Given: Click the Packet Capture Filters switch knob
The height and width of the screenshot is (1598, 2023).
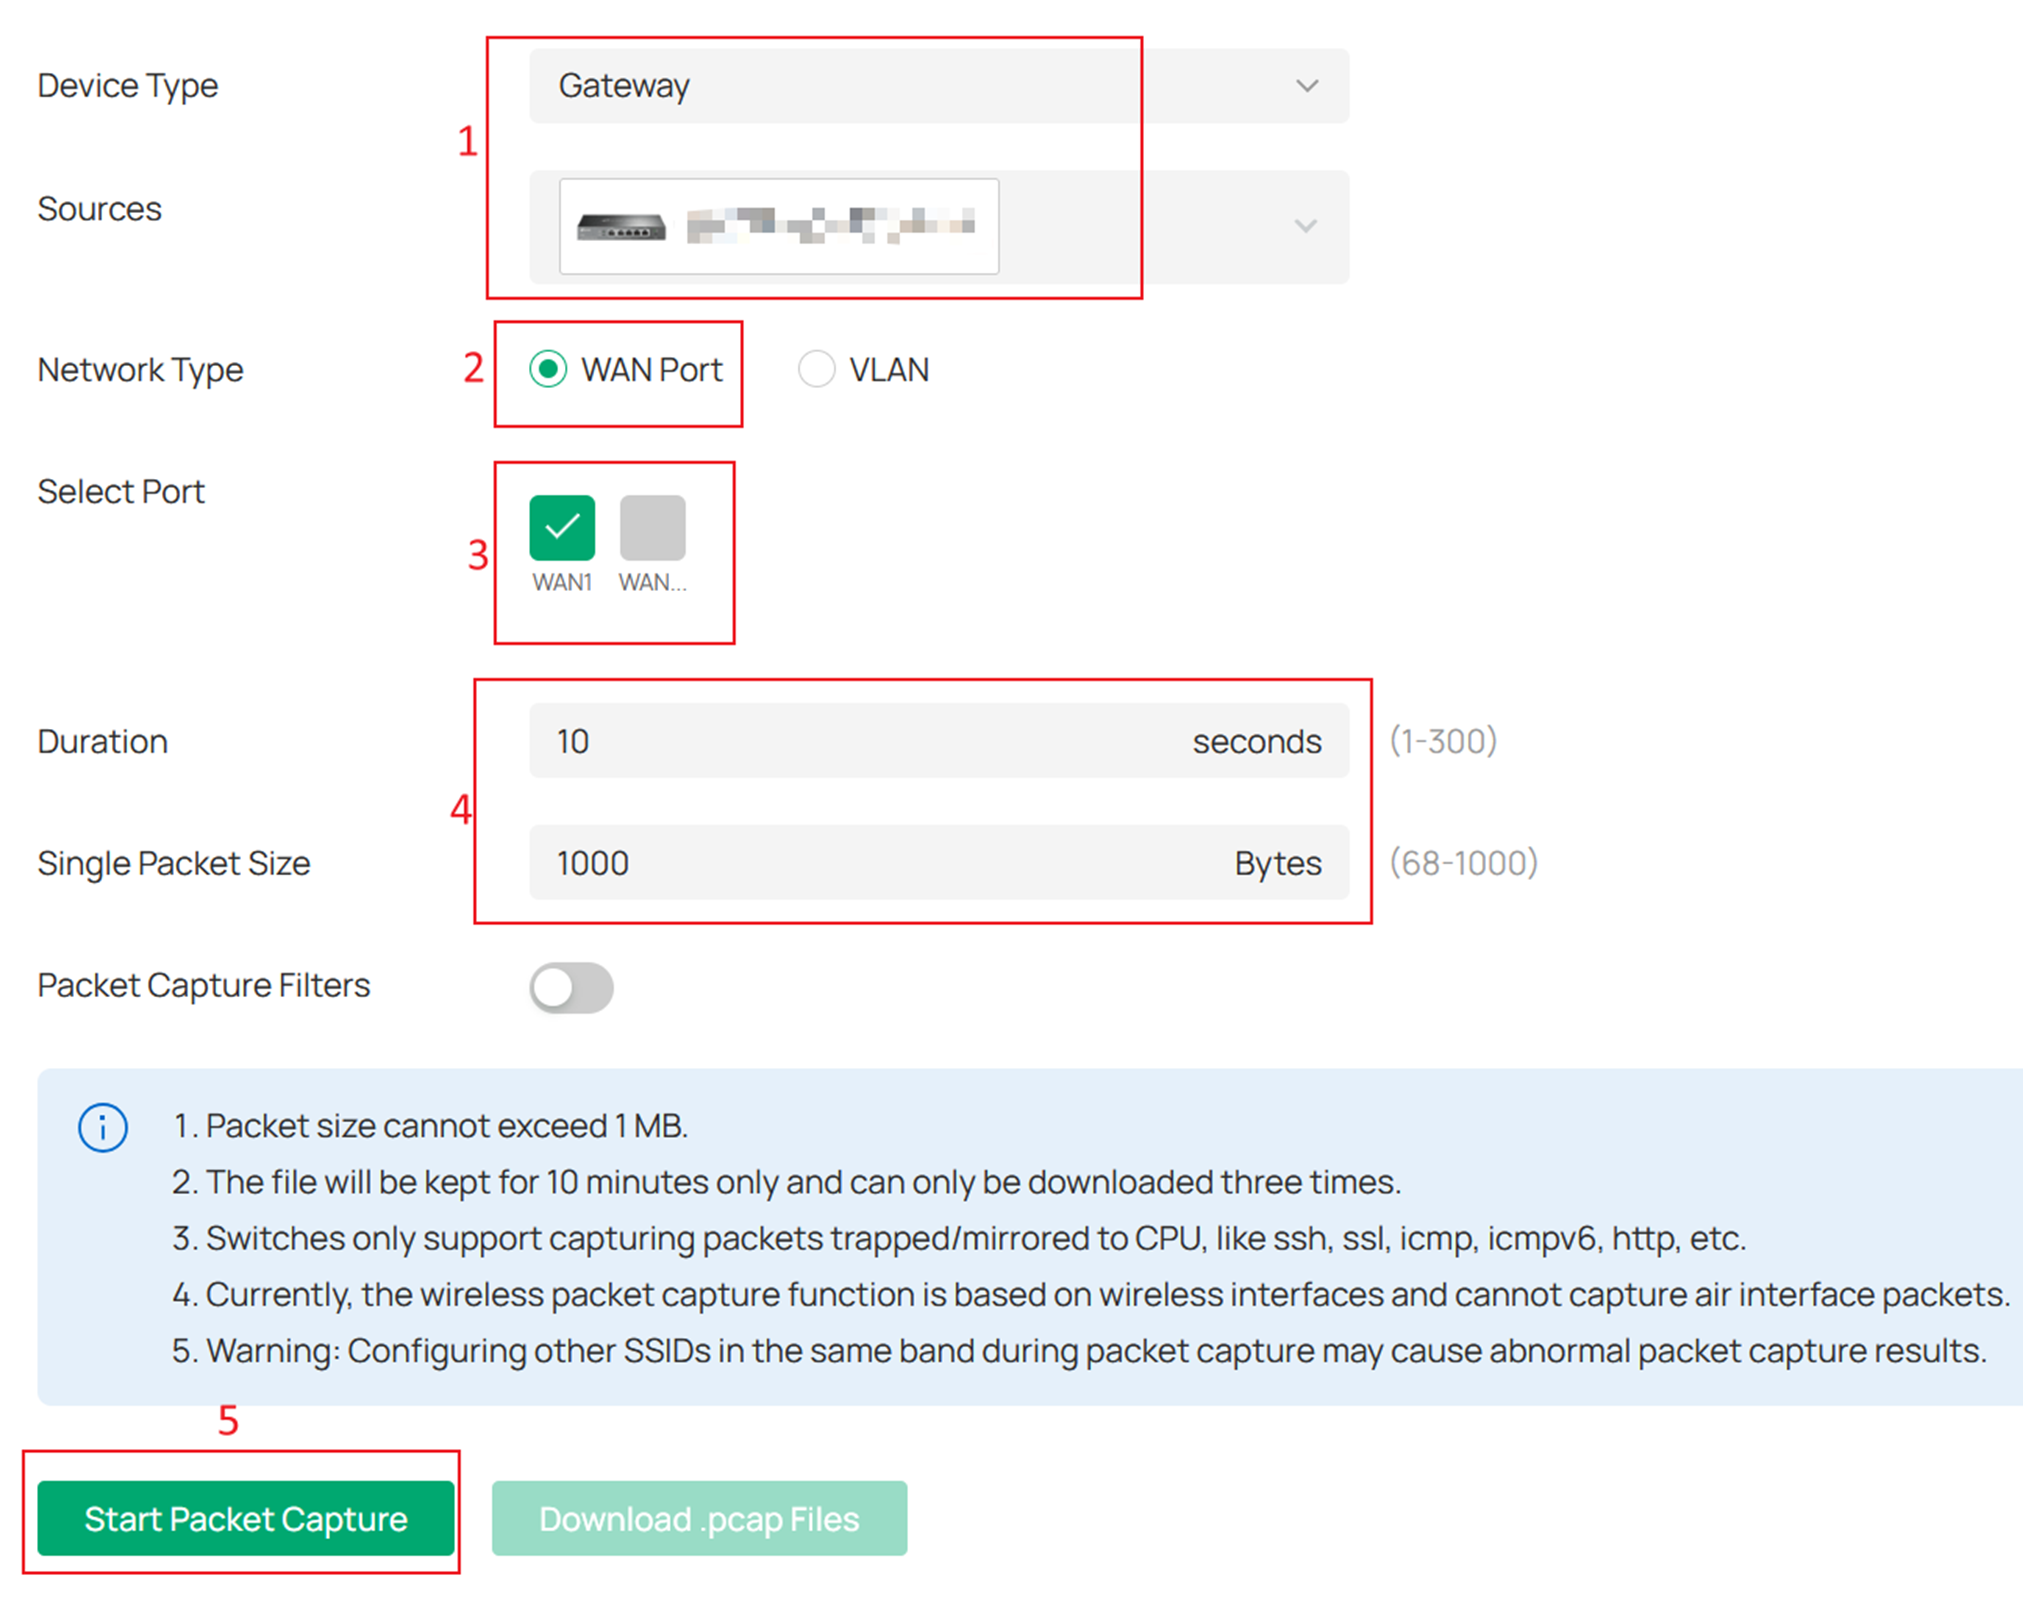Looking at the screenshot, I should (x=552, y=987).
